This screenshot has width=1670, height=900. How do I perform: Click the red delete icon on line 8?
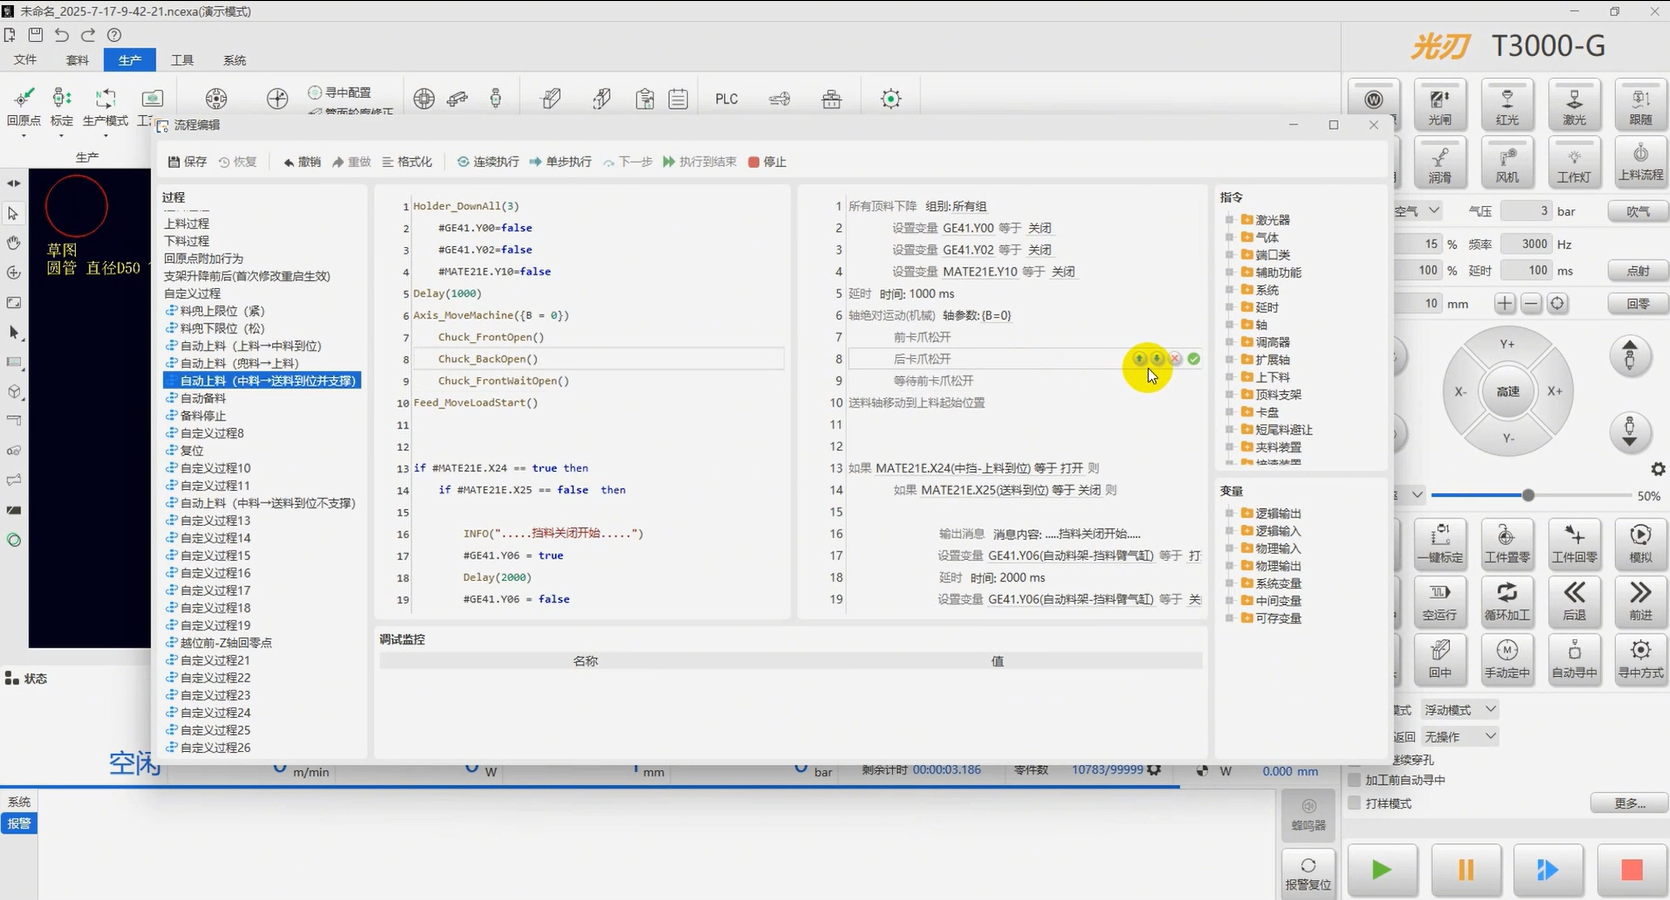(x=1176, y=358)
